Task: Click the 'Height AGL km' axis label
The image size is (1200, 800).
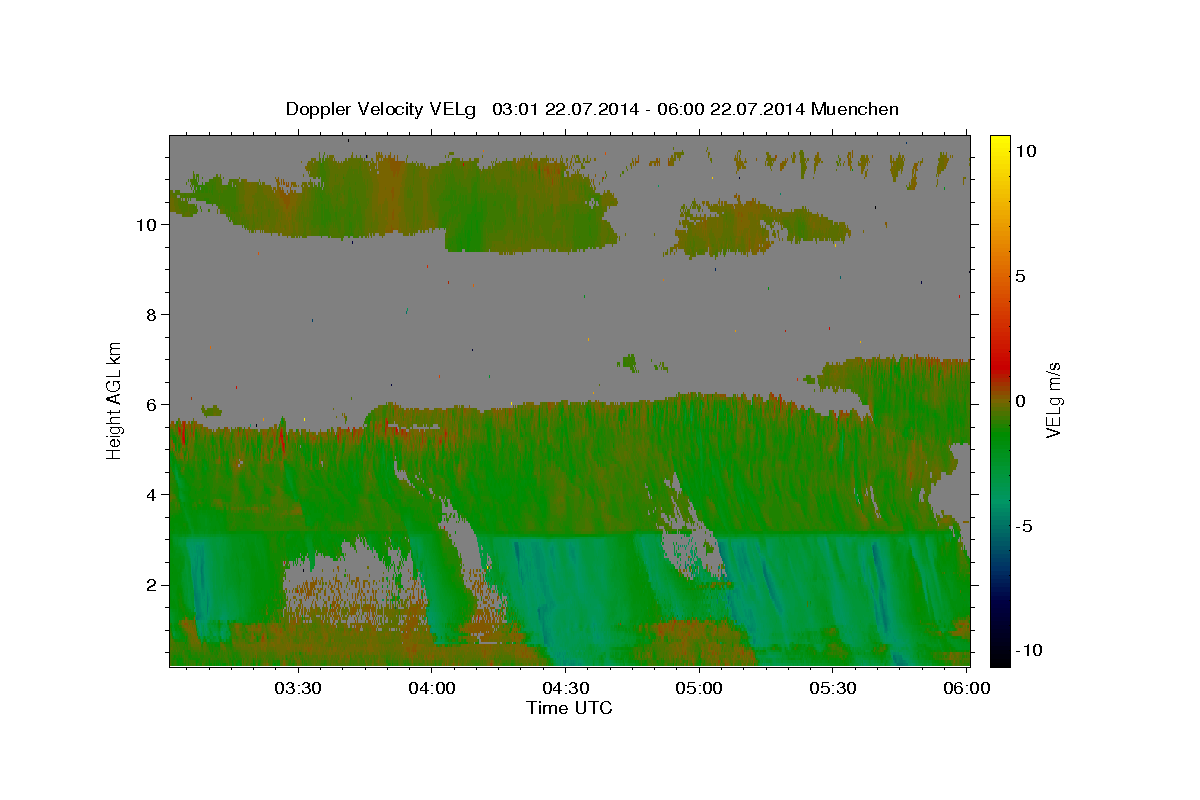Action: point(115,399)
